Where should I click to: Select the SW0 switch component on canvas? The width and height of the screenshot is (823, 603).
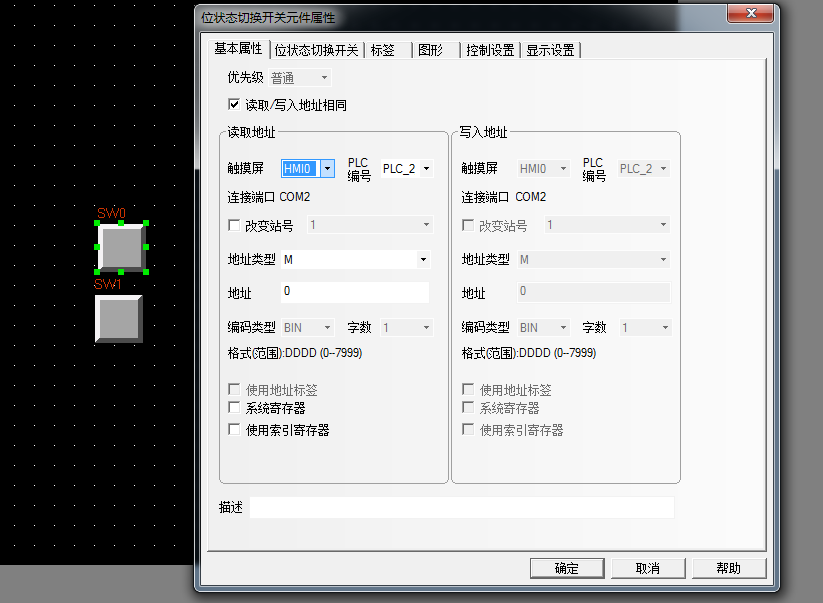[122, 246]
